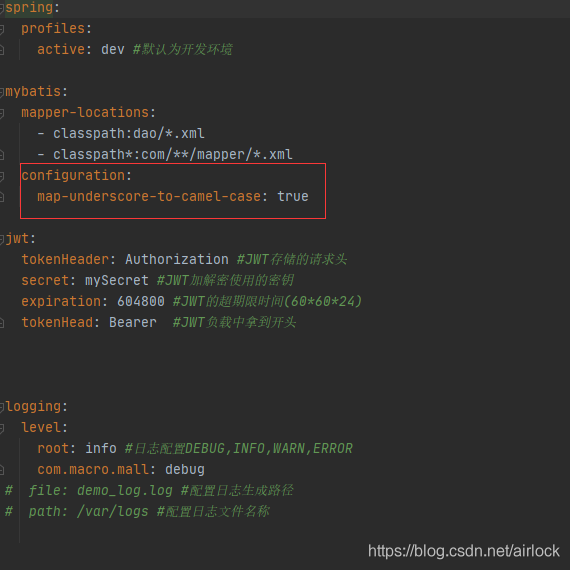This screenshot has height=570, width=570.
Task: Collapse the mybatis block fold marker
Action: (1, 92)
